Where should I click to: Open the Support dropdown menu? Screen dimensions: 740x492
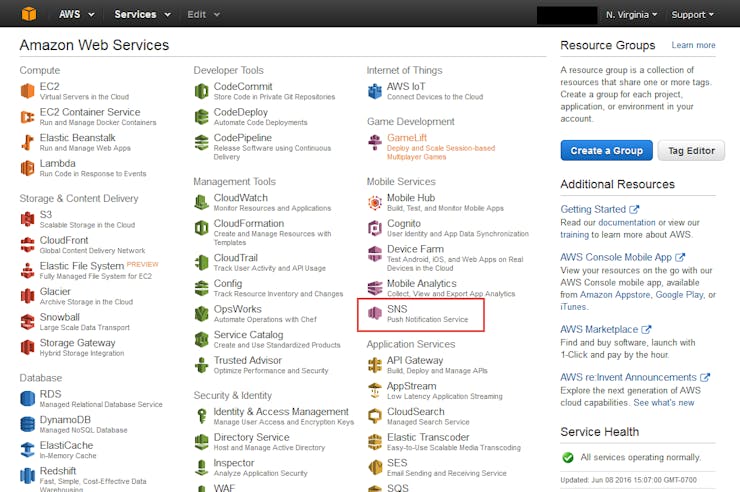692,15
